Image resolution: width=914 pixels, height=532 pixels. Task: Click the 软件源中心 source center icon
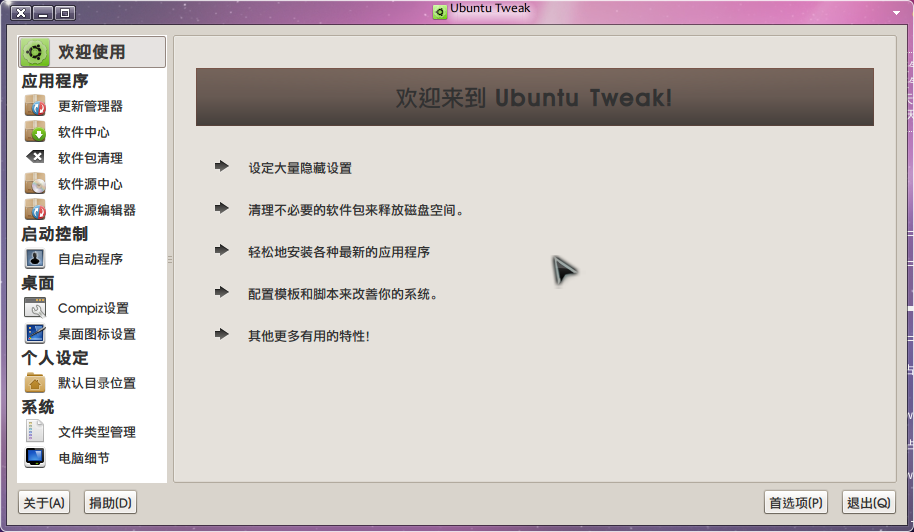click(35, 184)
